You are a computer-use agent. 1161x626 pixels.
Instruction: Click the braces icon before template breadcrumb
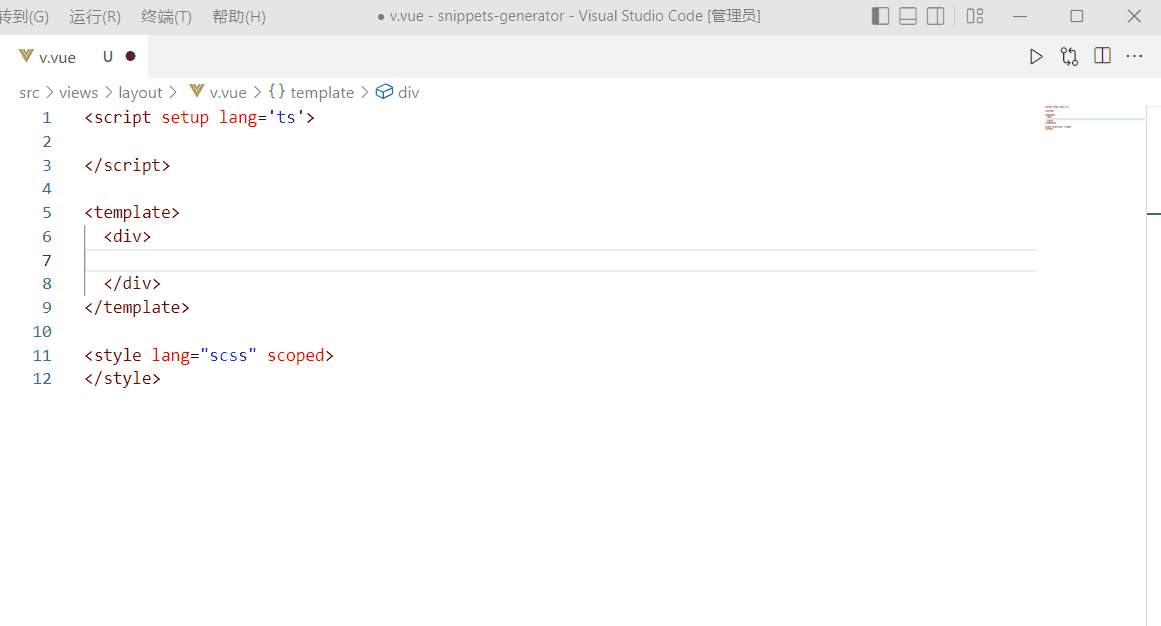tap(277, 92)
